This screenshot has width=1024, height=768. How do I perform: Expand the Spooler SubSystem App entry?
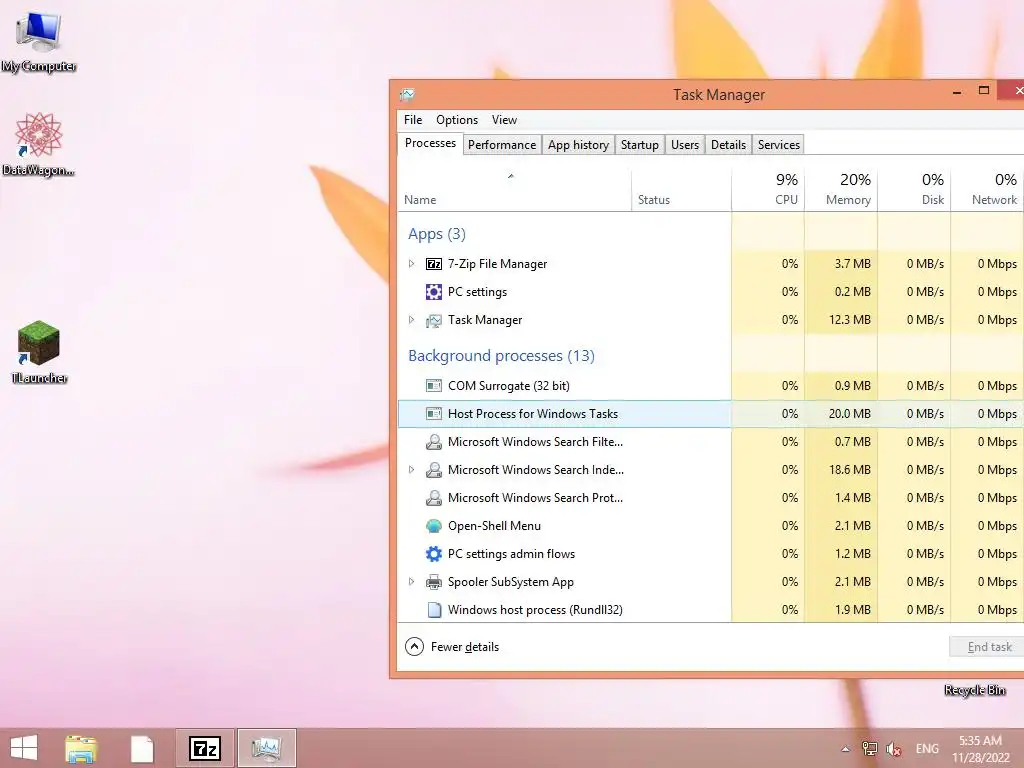[x=411, y=582]
